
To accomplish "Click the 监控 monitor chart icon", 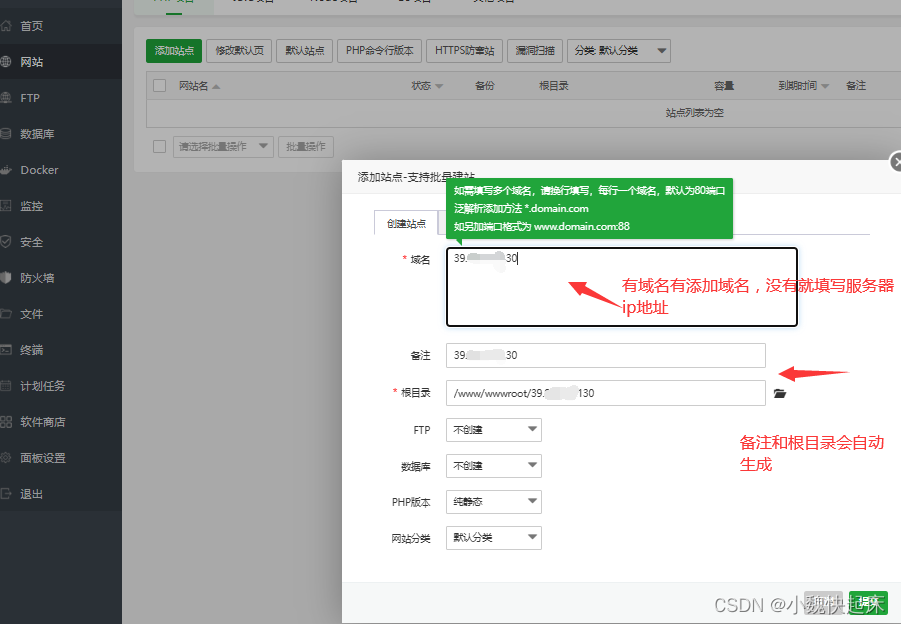I will click(x=6, y=206).
